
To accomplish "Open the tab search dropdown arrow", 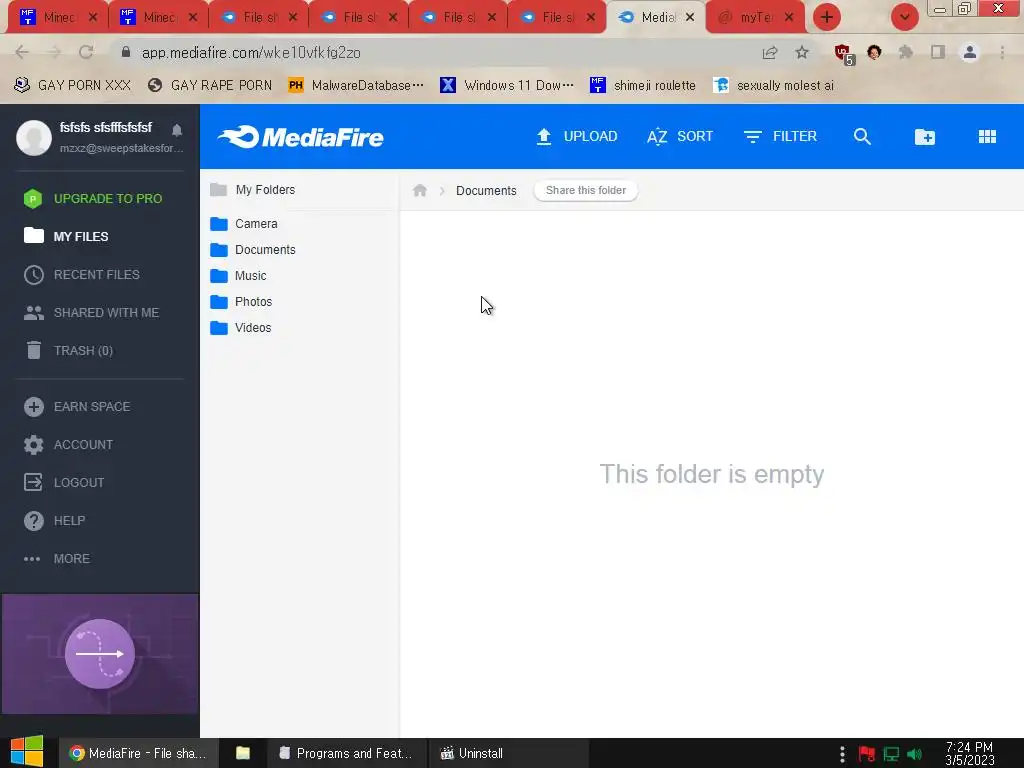I will coord(904,17).
